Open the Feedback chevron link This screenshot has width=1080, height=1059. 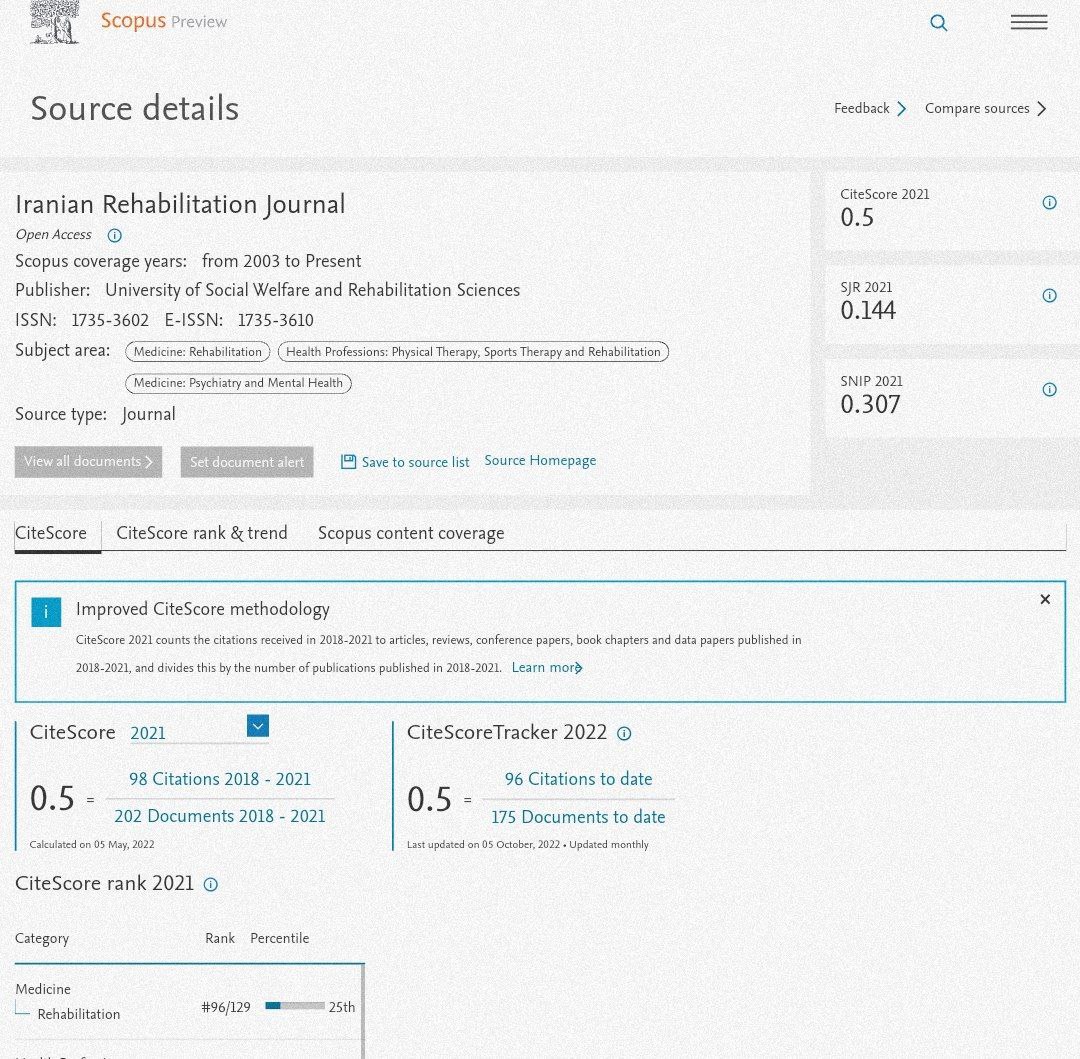point(870,108)
